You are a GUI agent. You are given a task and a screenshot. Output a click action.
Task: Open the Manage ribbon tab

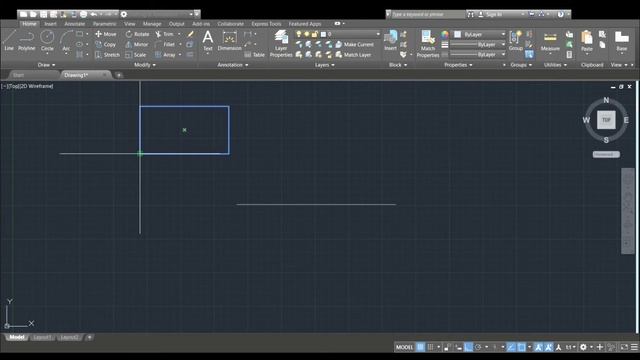point(152,24)
